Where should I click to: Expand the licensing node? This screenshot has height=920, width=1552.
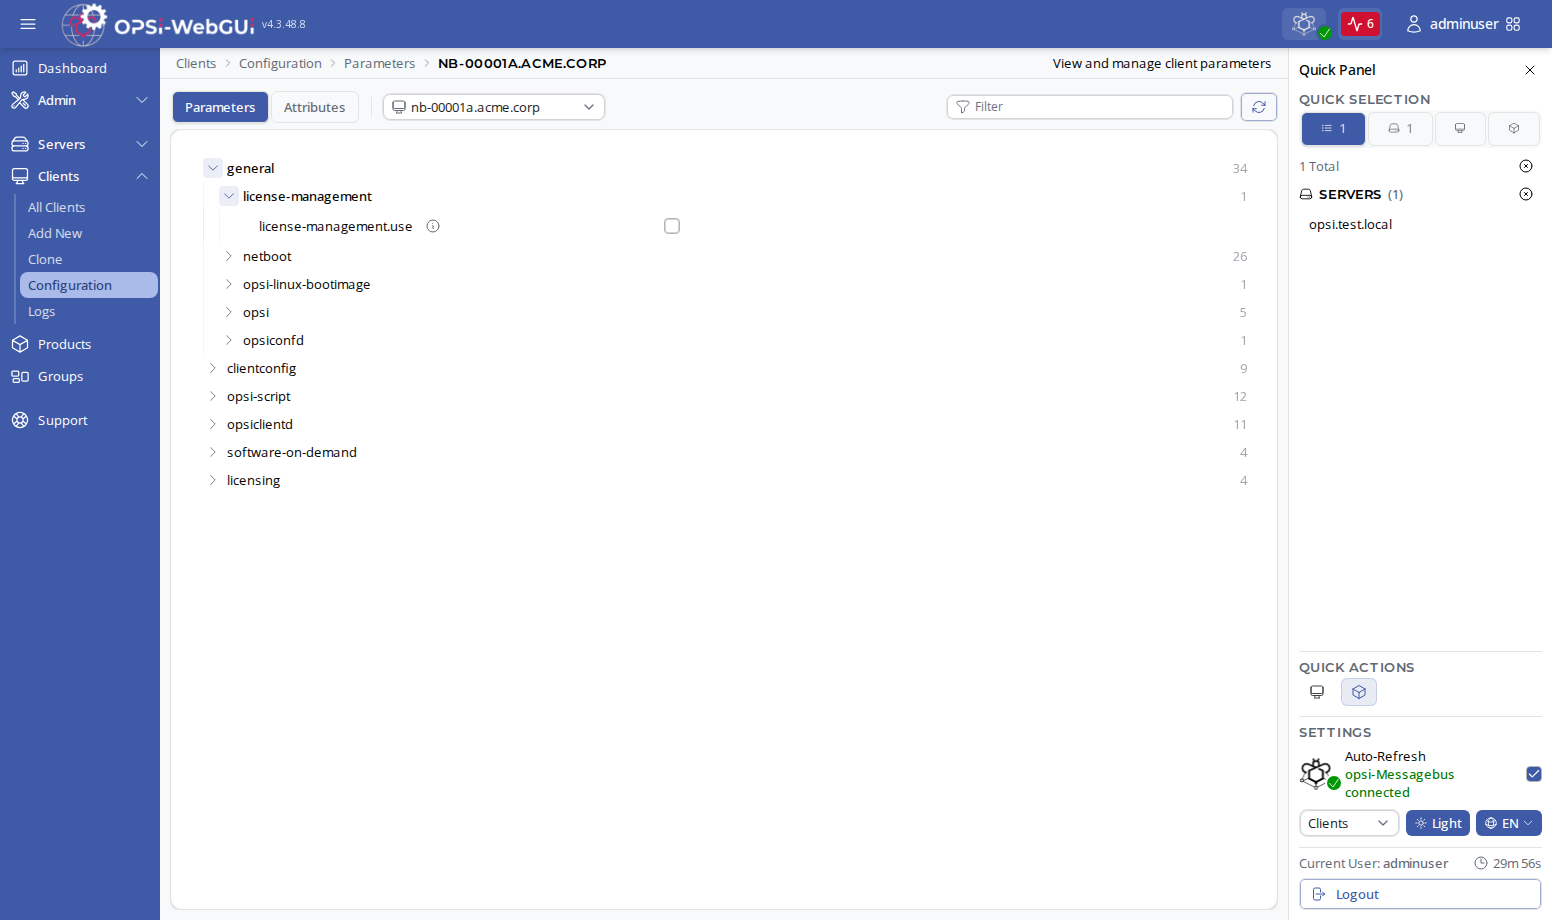tap(213, 480)
